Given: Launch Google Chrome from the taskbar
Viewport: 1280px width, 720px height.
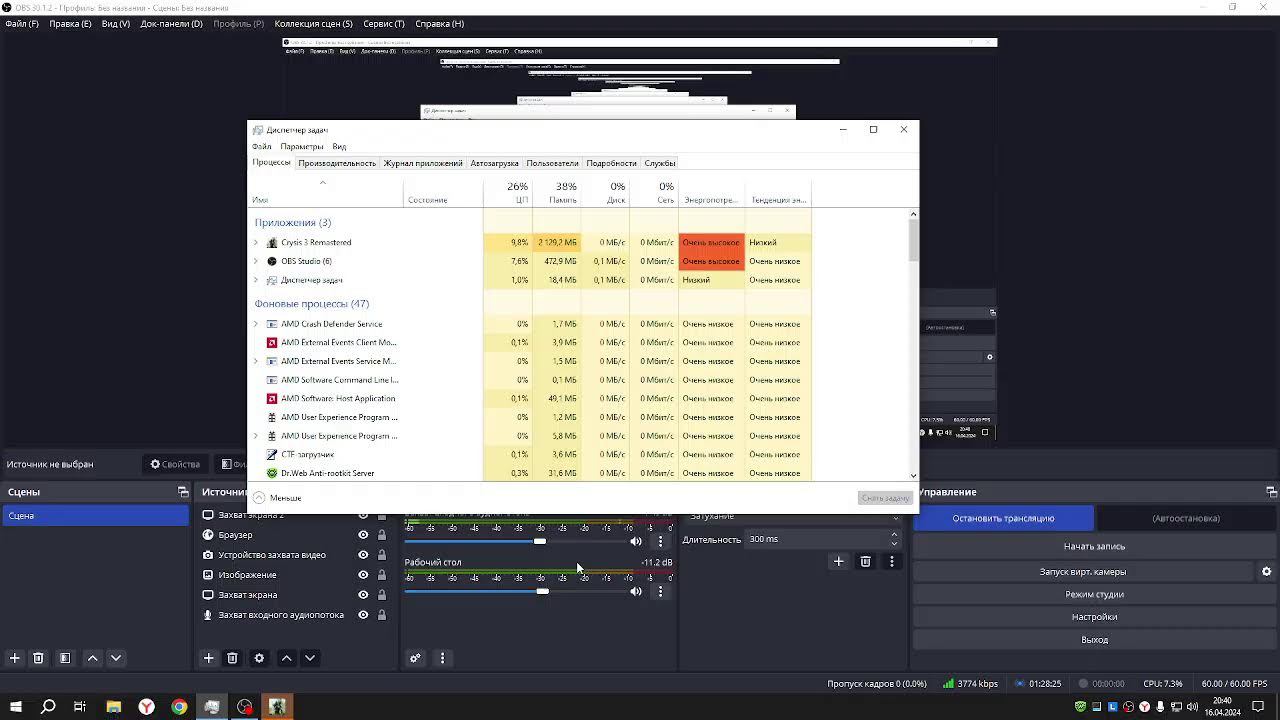Looking at the screenshot, I should (x=179, y=707).
